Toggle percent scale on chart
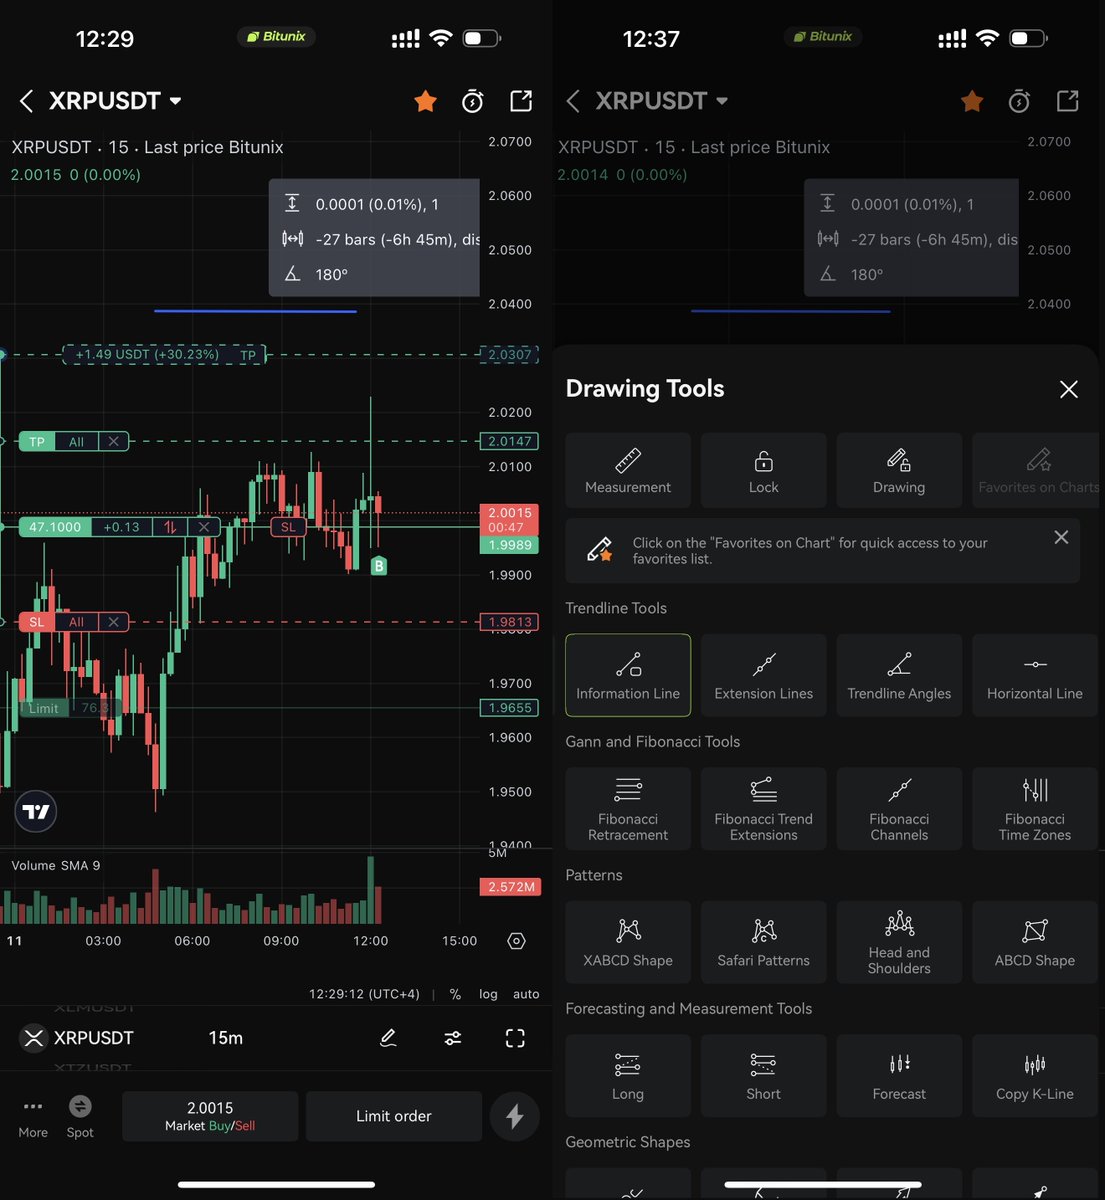 [x=455, y=994]
